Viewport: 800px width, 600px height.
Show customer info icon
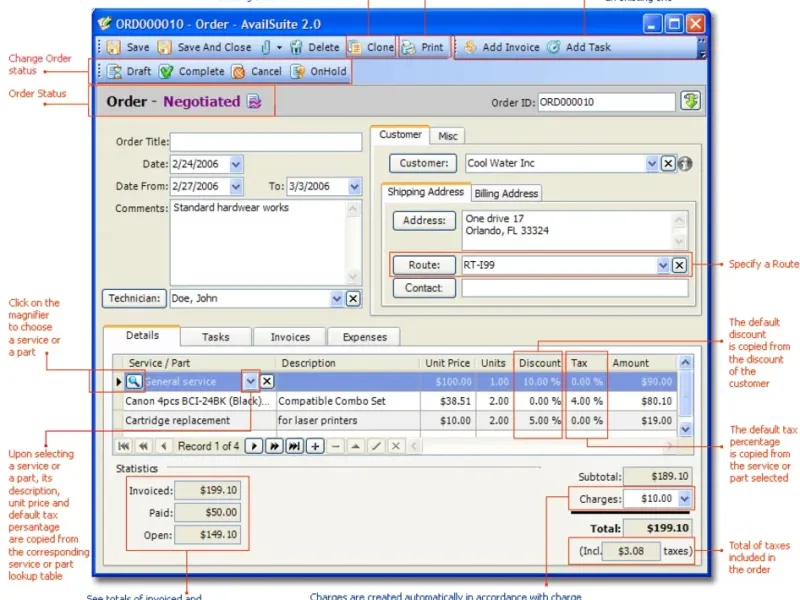pyautogui.click(x=685, y=164)
